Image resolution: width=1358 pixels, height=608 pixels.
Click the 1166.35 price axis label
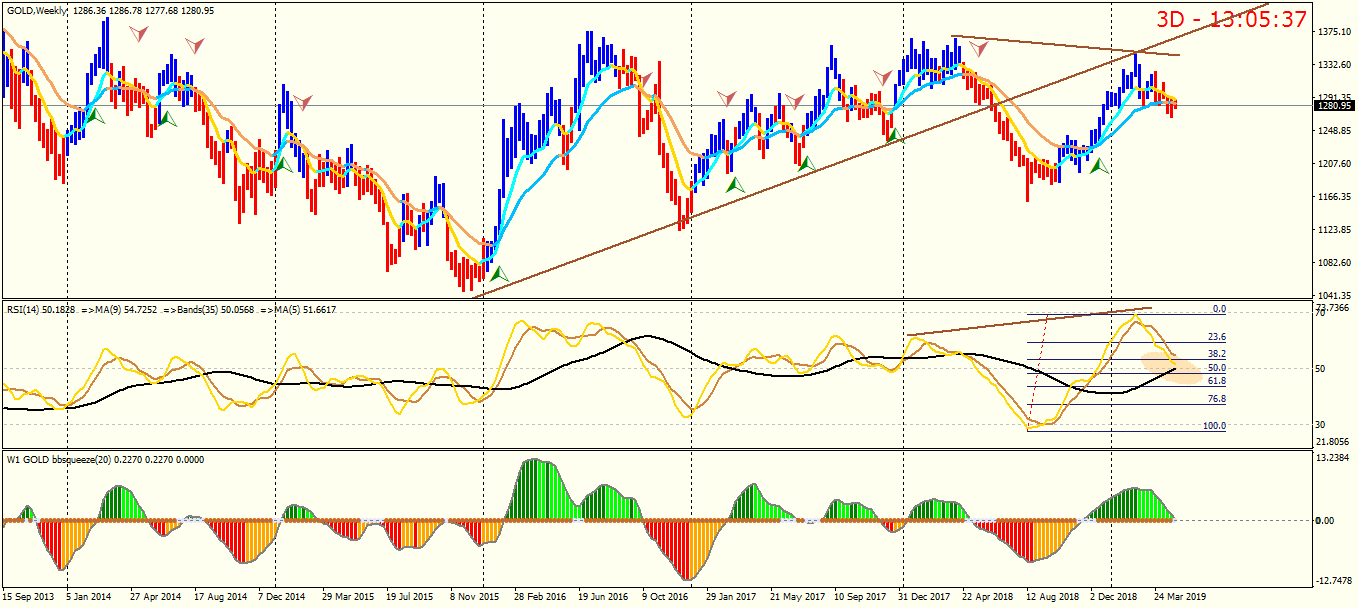[1335, 197]
